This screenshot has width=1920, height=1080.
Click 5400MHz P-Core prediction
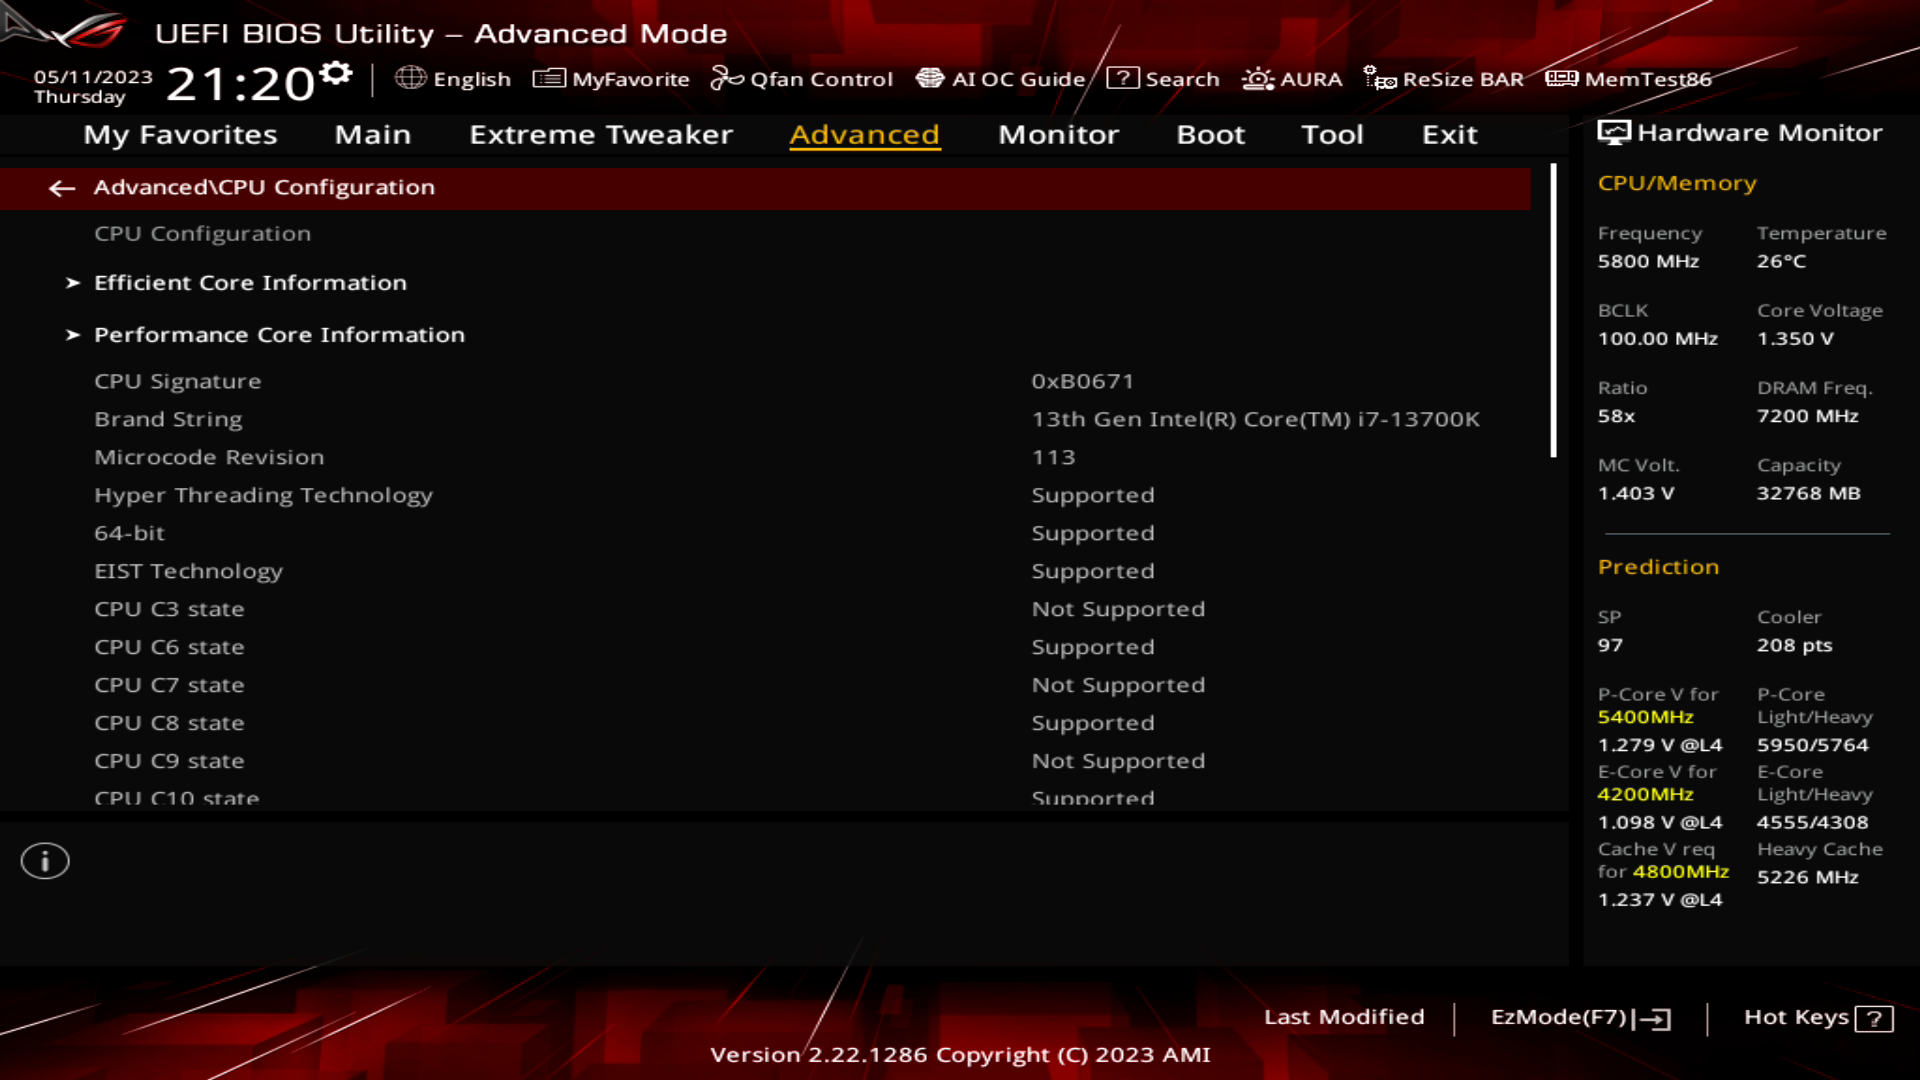point(1645,717)
